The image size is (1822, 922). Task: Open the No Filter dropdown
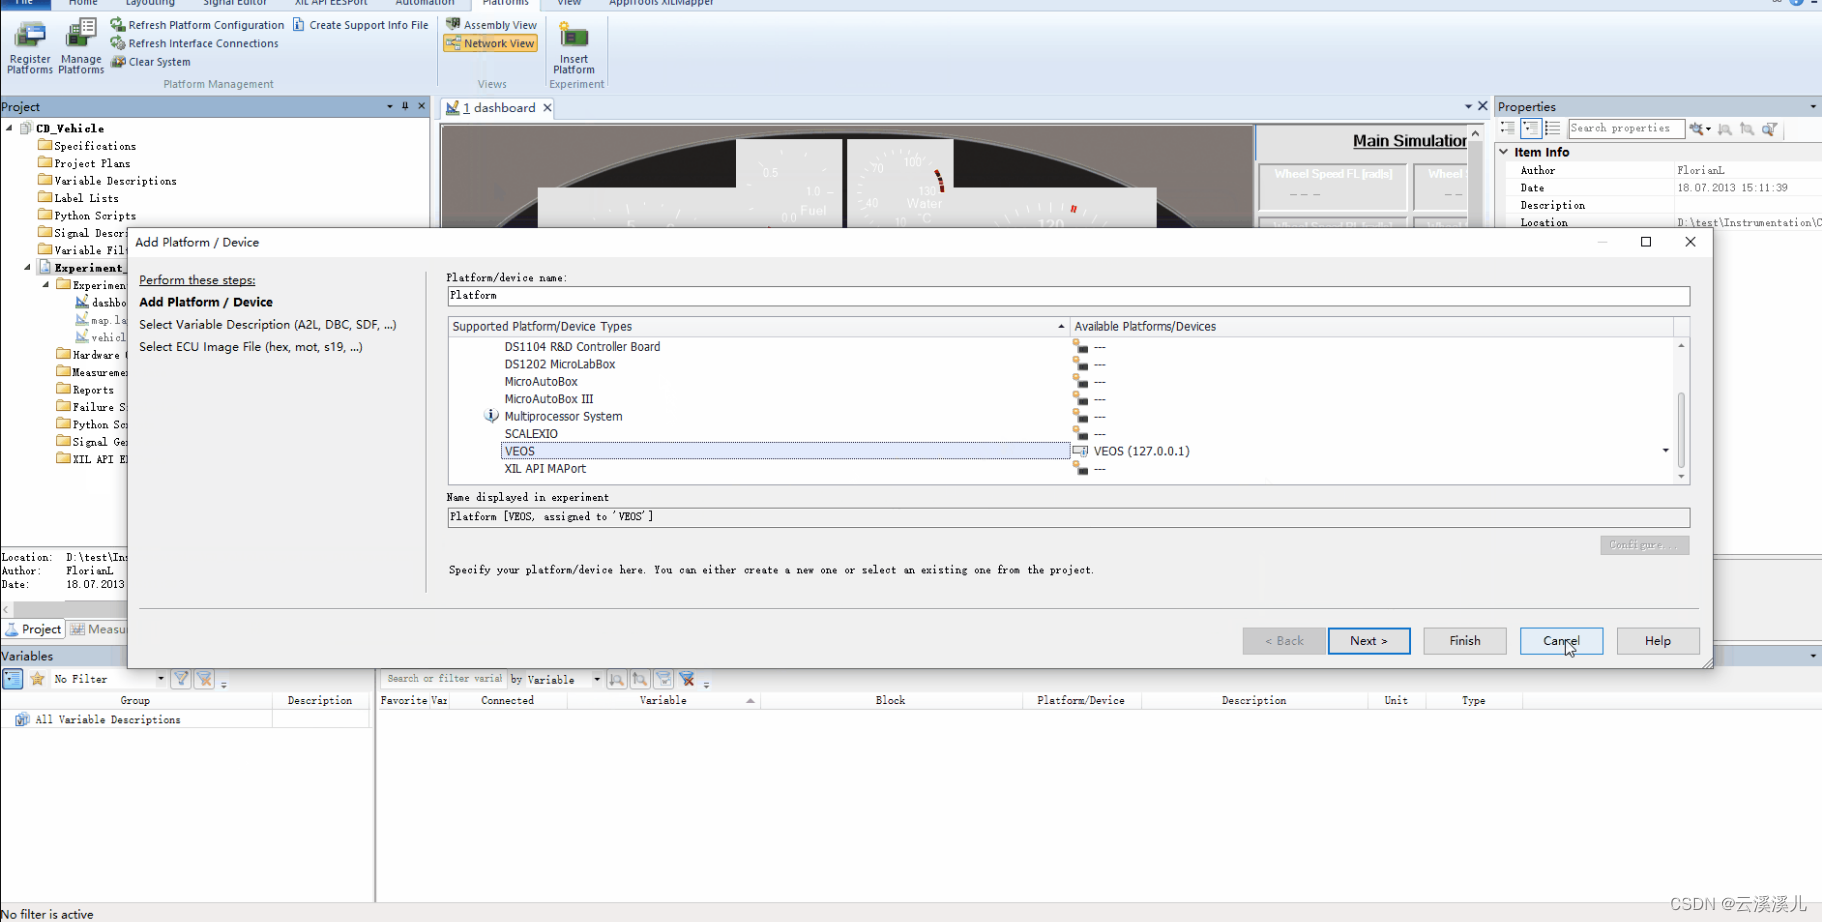[x=160, y=679]
